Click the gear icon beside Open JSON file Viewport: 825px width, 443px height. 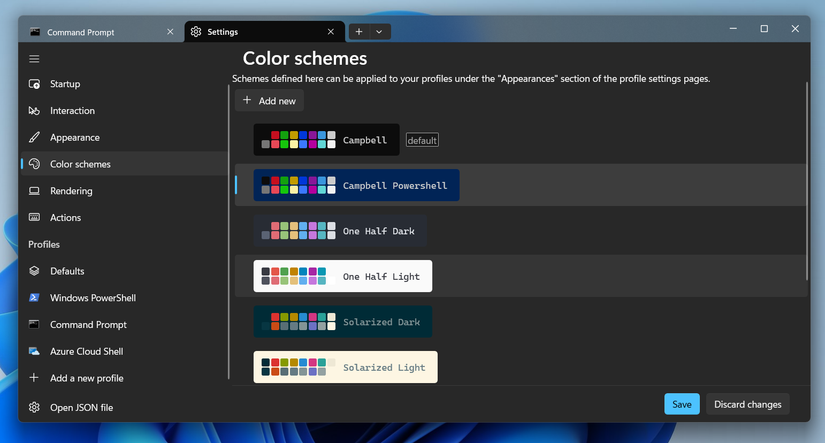[x=34, y=407]
